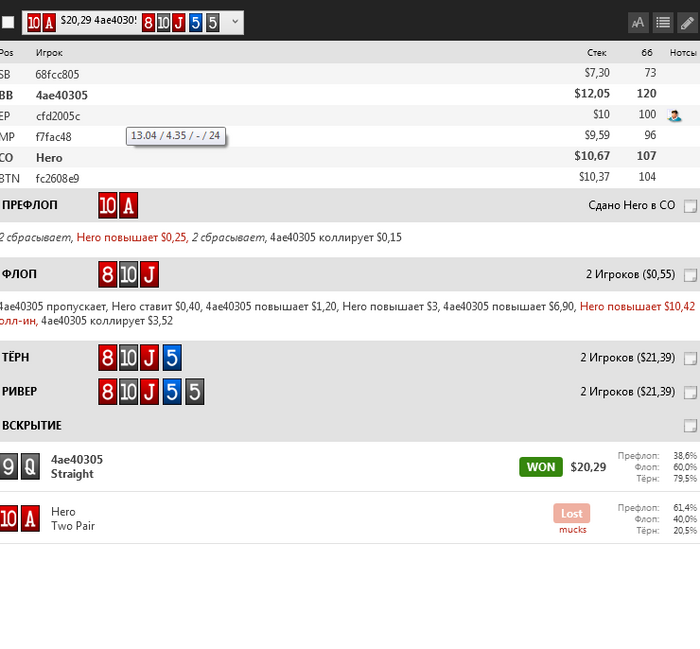Image resolution: width=700 pixels, height=649 pixels.
Task: Open the hand selector combo box showing $20,29
Action: (133, 22)
